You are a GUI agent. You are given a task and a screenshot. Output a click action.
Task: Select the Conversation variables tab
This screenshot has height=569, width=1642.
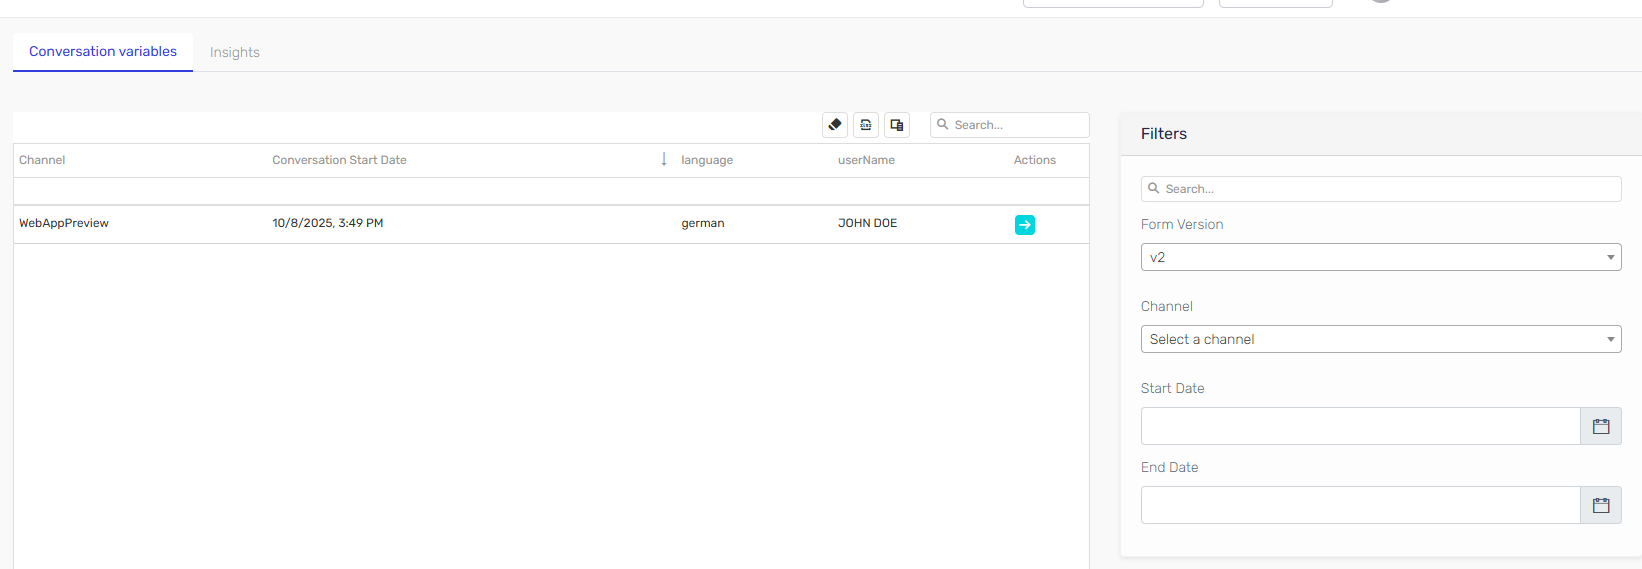click(x=103, y=51)
